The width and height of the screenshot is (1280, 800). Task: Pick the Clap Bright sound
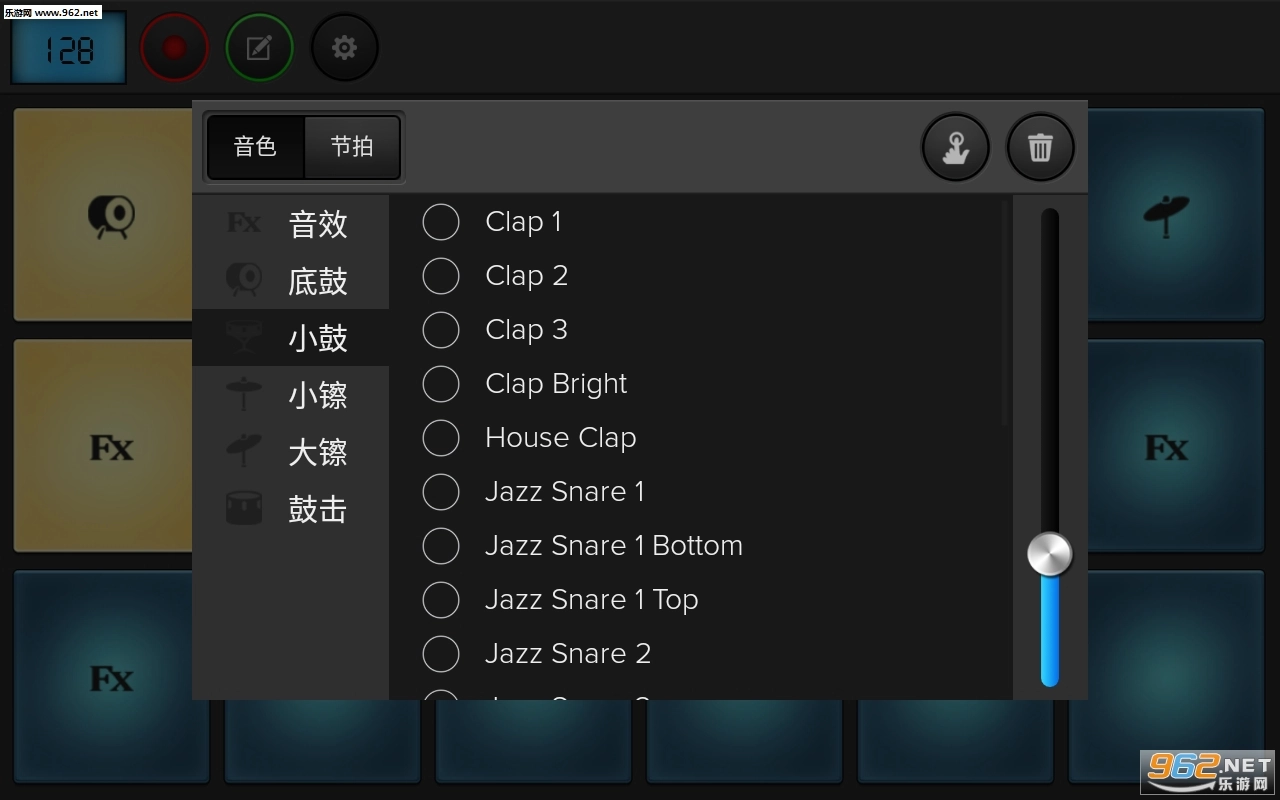tap(441, 384)
